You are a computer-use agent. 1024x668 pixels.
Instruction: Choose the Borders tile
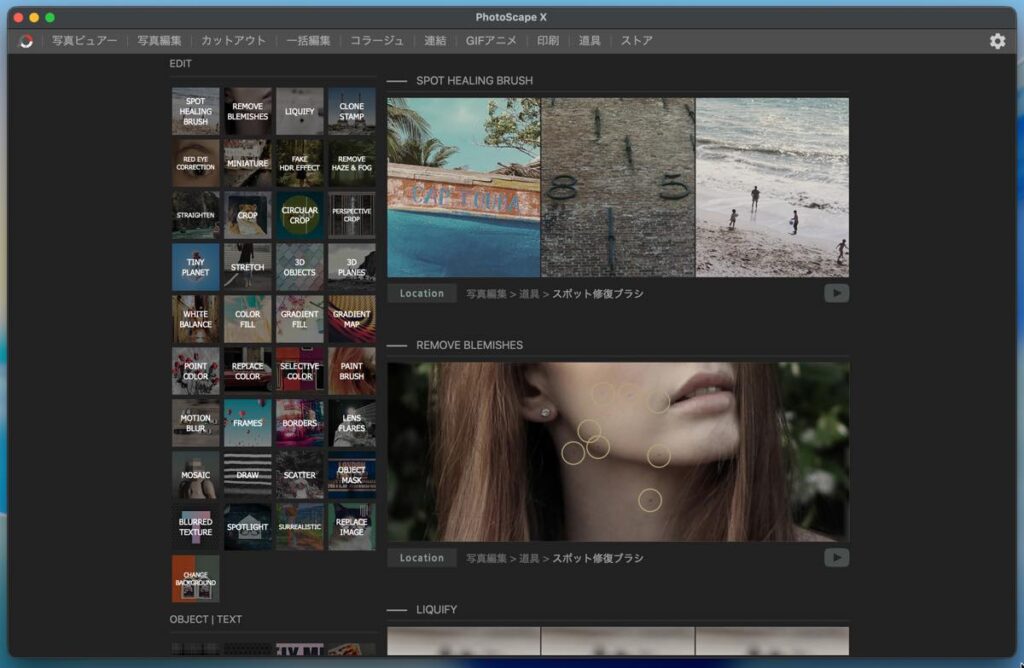[300, 423]
